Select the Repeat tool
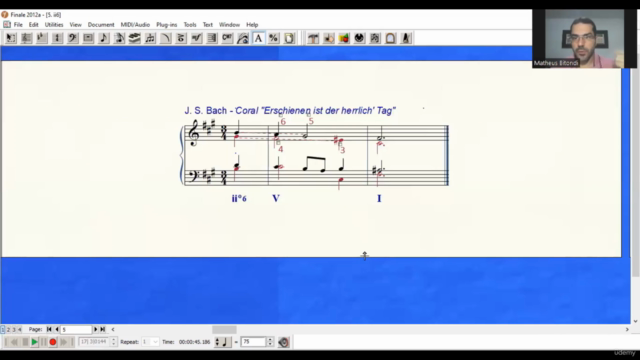 [x=212, y=38]
